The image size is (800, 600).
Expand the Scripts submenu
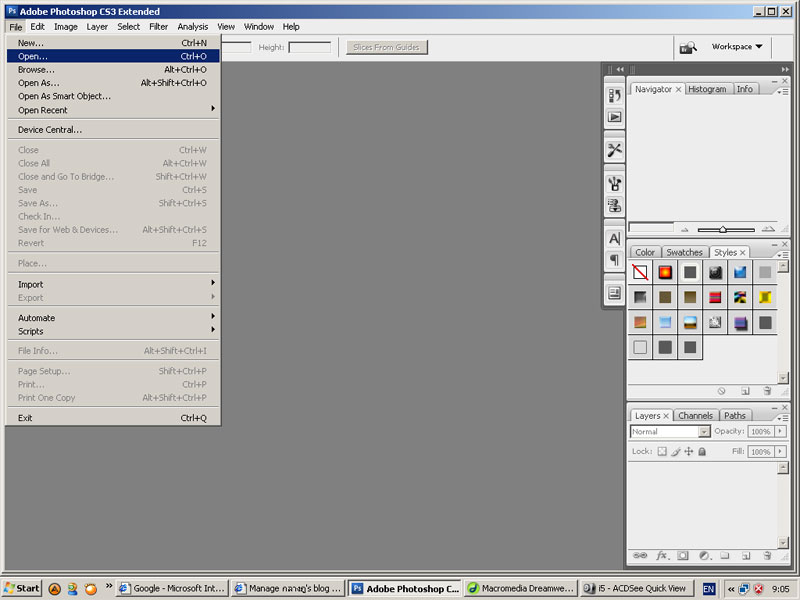113,331
